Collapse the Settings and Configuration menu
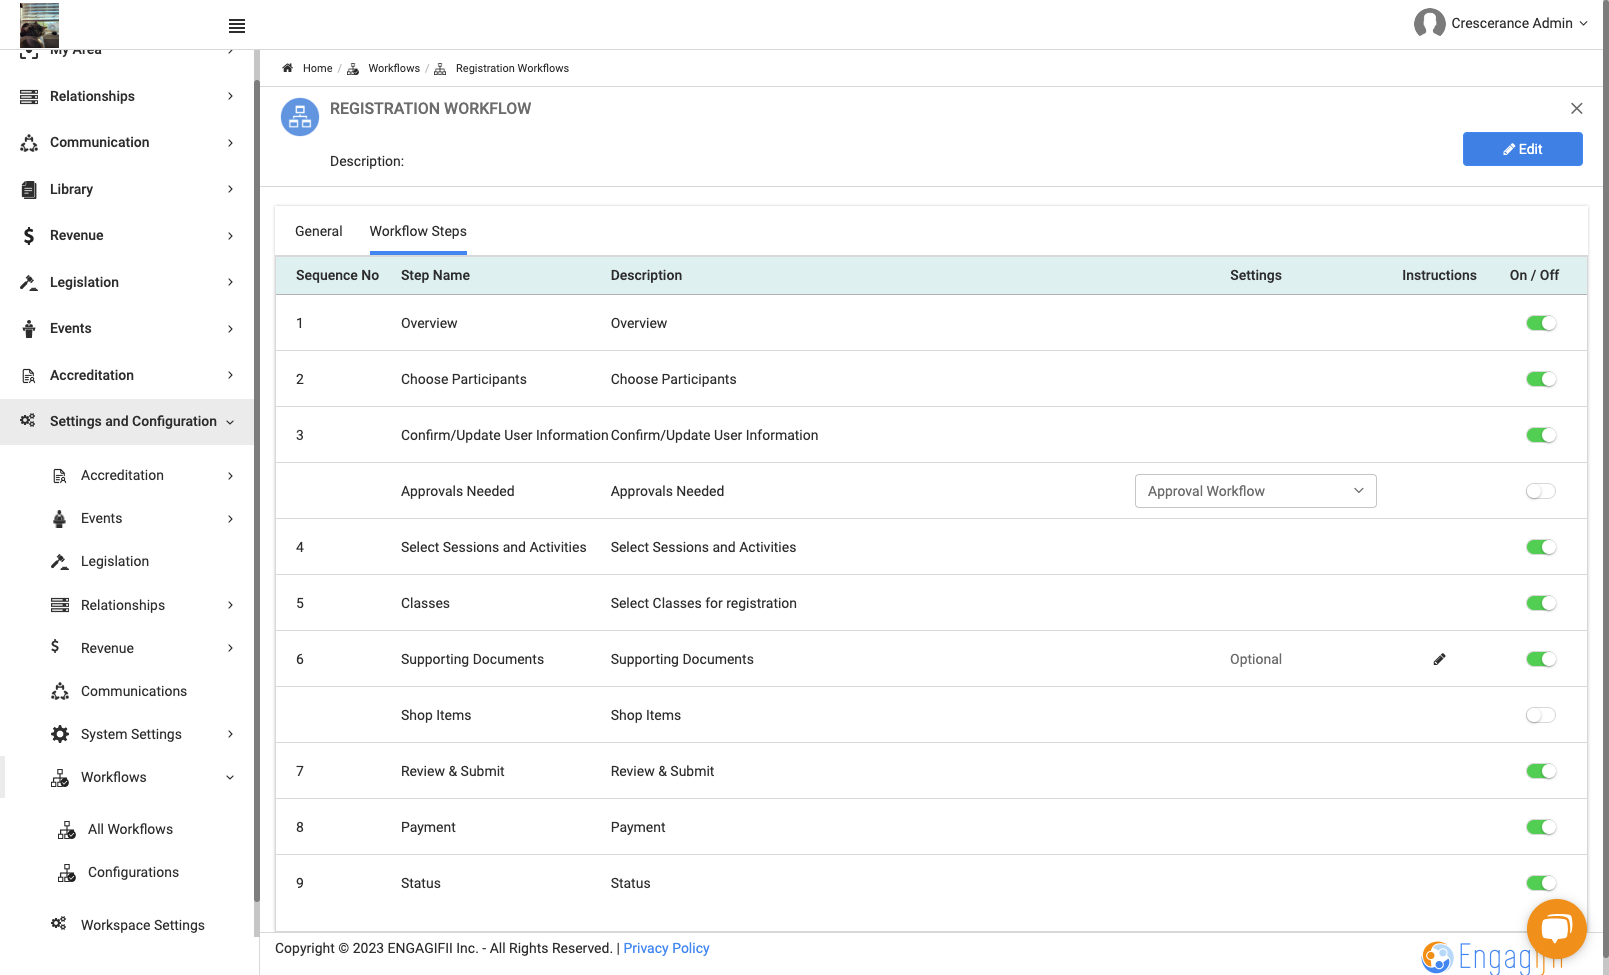 127,421
